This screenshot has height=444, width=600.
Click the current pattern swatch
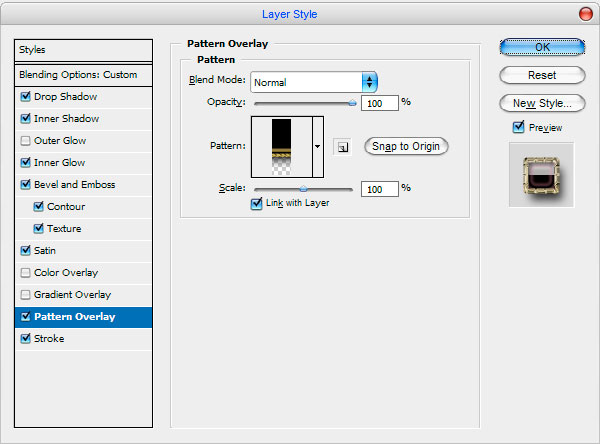click(x=282, y=147)
